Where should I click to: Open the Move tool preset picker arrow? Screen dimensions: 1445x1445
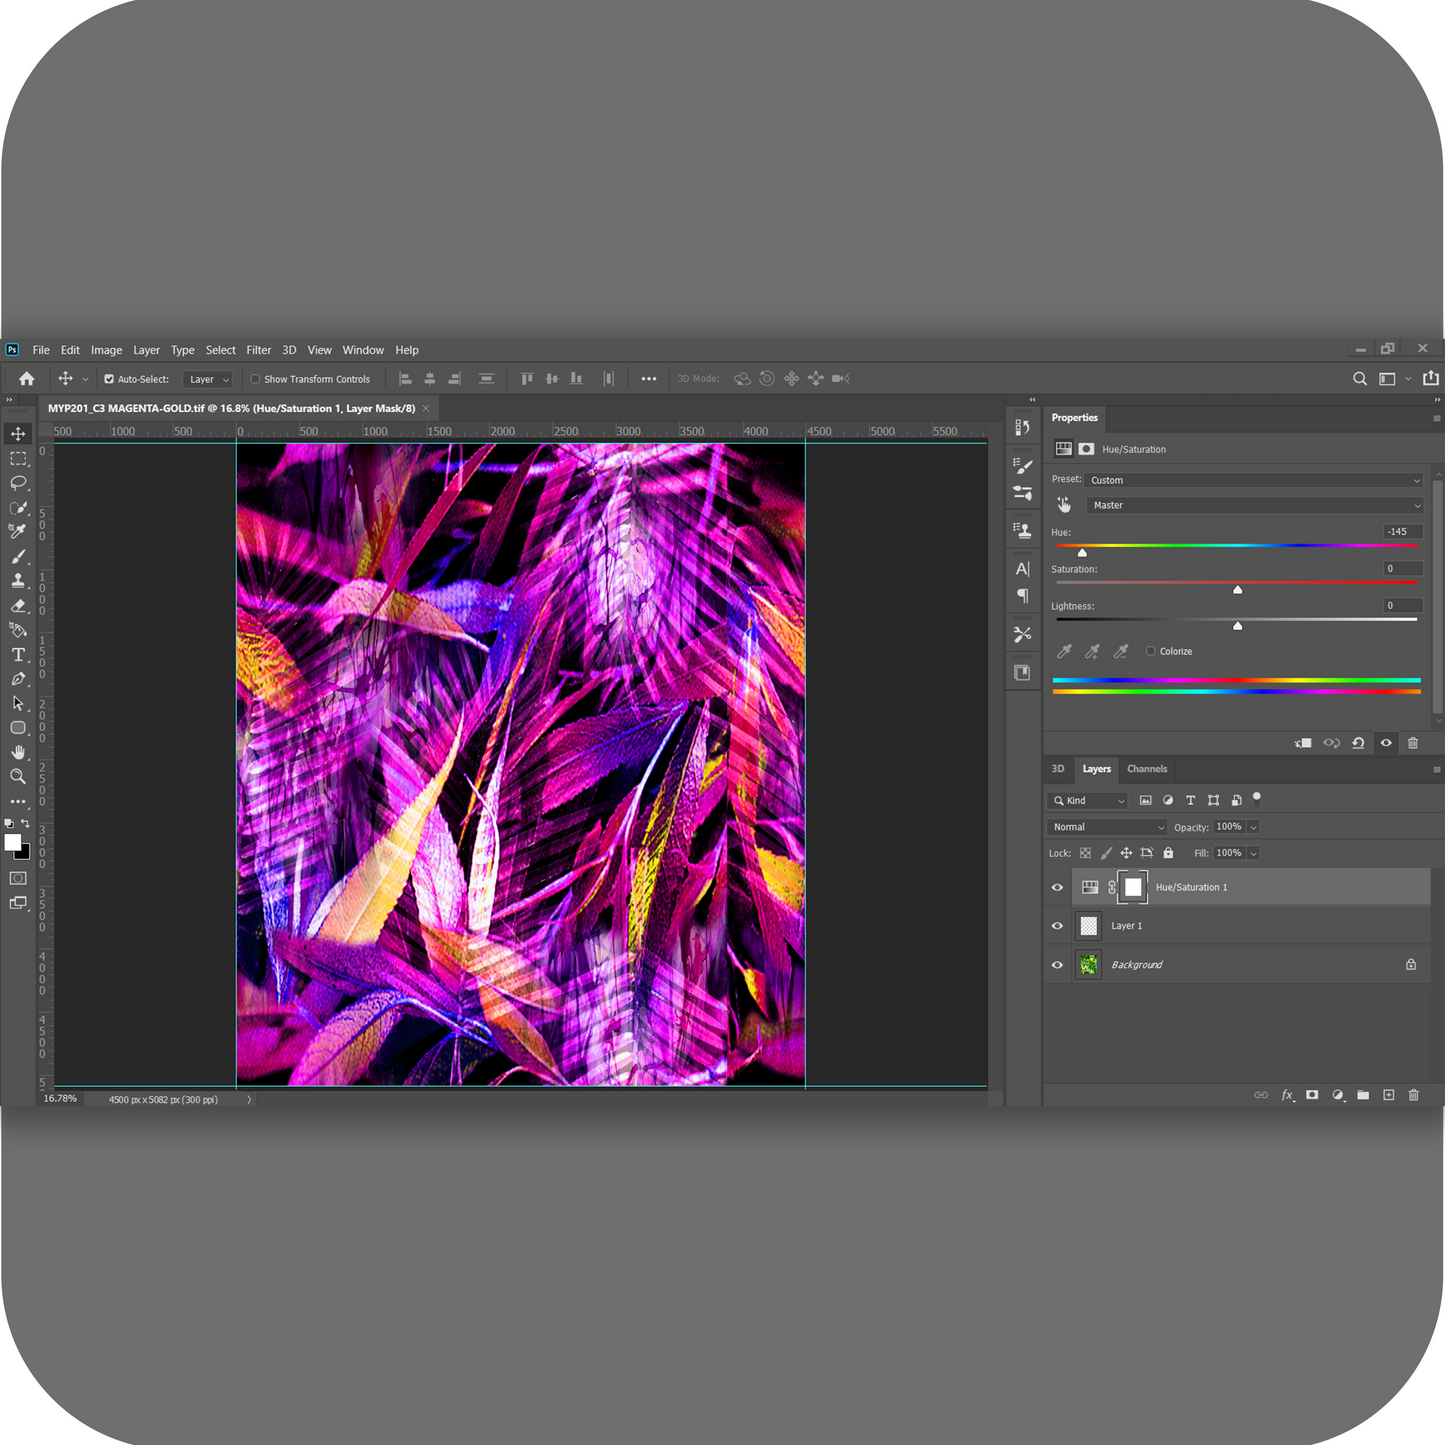point(85,379)
